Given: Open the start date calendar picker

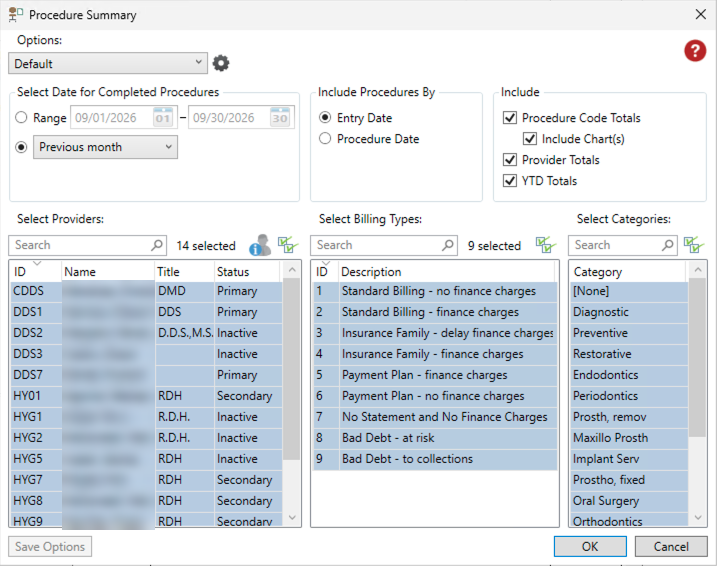Looking at the screenshot, I should (163, 117).
